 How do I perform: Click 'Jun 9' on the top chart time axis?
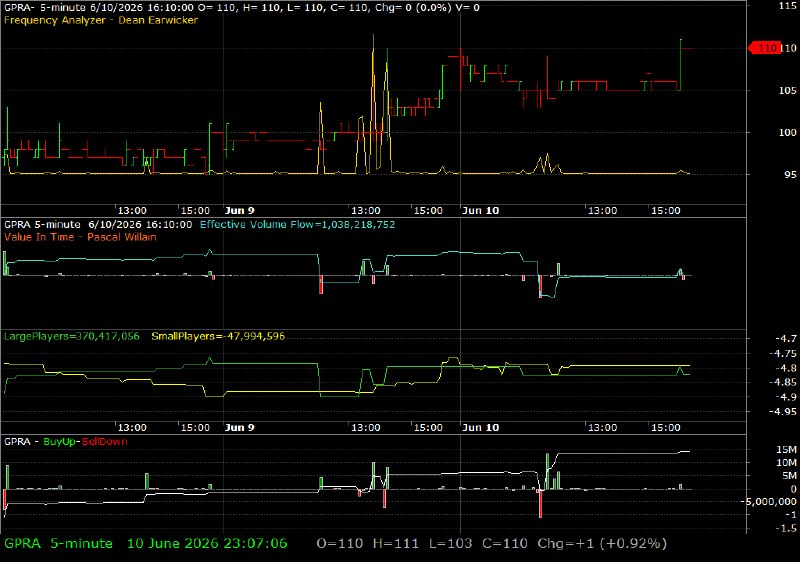[x=240, y=211]
